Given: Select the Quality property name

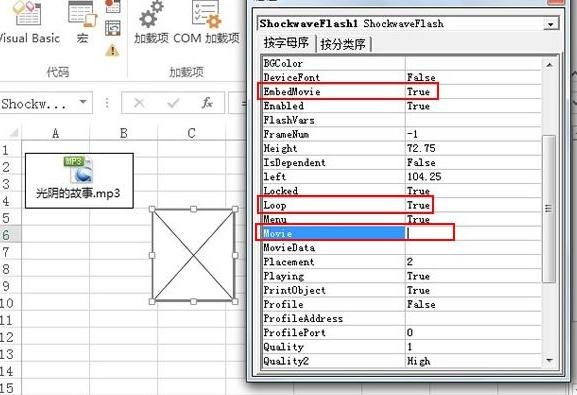Looking at the screenshot, I should [284, 347].
